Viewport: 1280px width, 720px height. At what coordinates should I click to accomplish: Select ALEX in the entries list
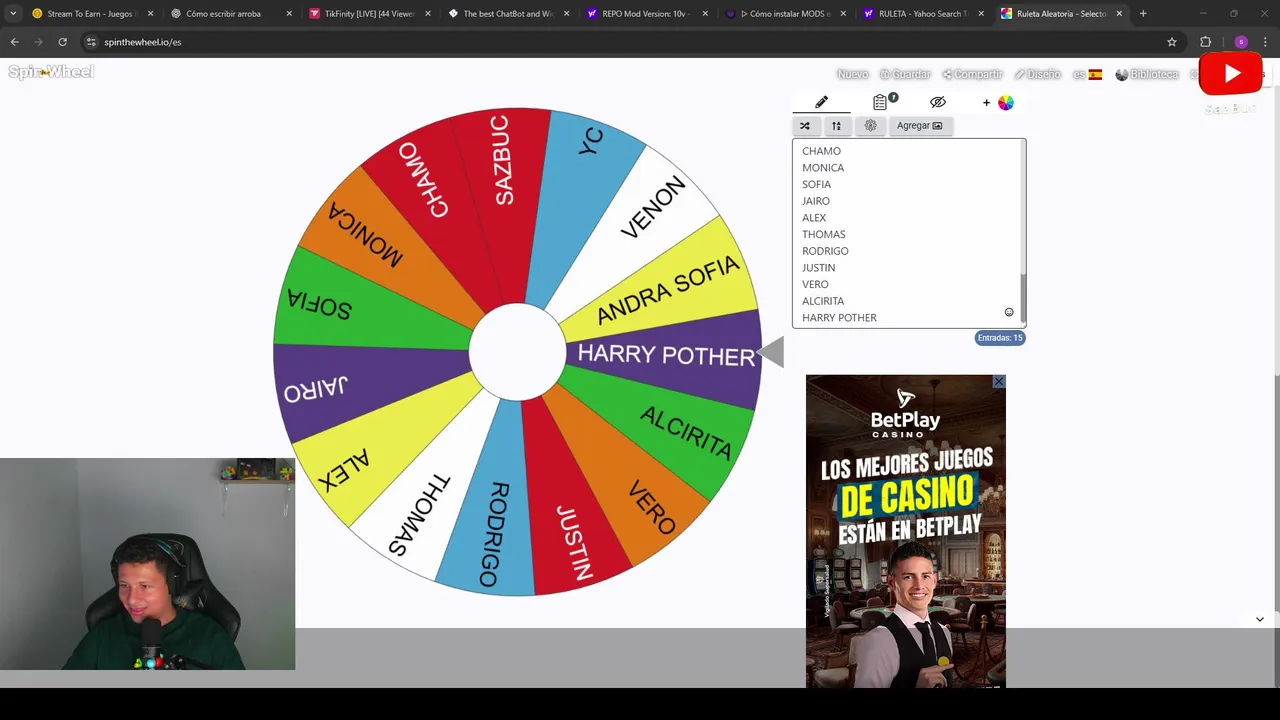click(814, 218)
